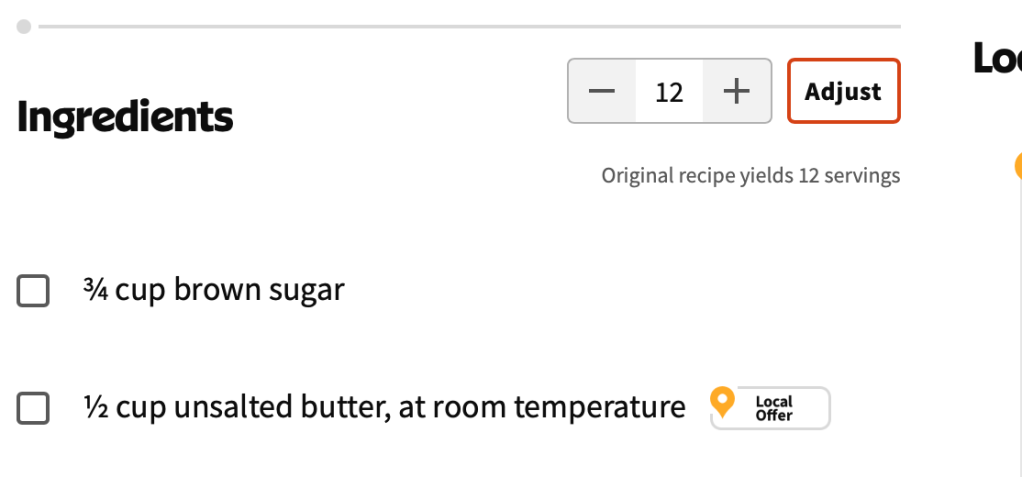Screen dimensions: 1022x477
Task: Click the word 'Offer' in the badge
Action: click(x=774, y=416)
